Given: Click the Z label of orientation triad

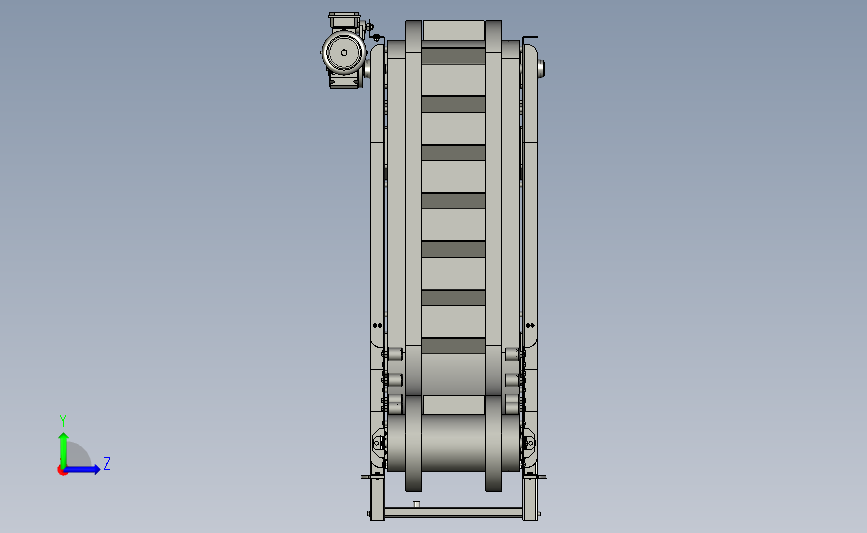Looking at the screenshot, I should [107, 463].
